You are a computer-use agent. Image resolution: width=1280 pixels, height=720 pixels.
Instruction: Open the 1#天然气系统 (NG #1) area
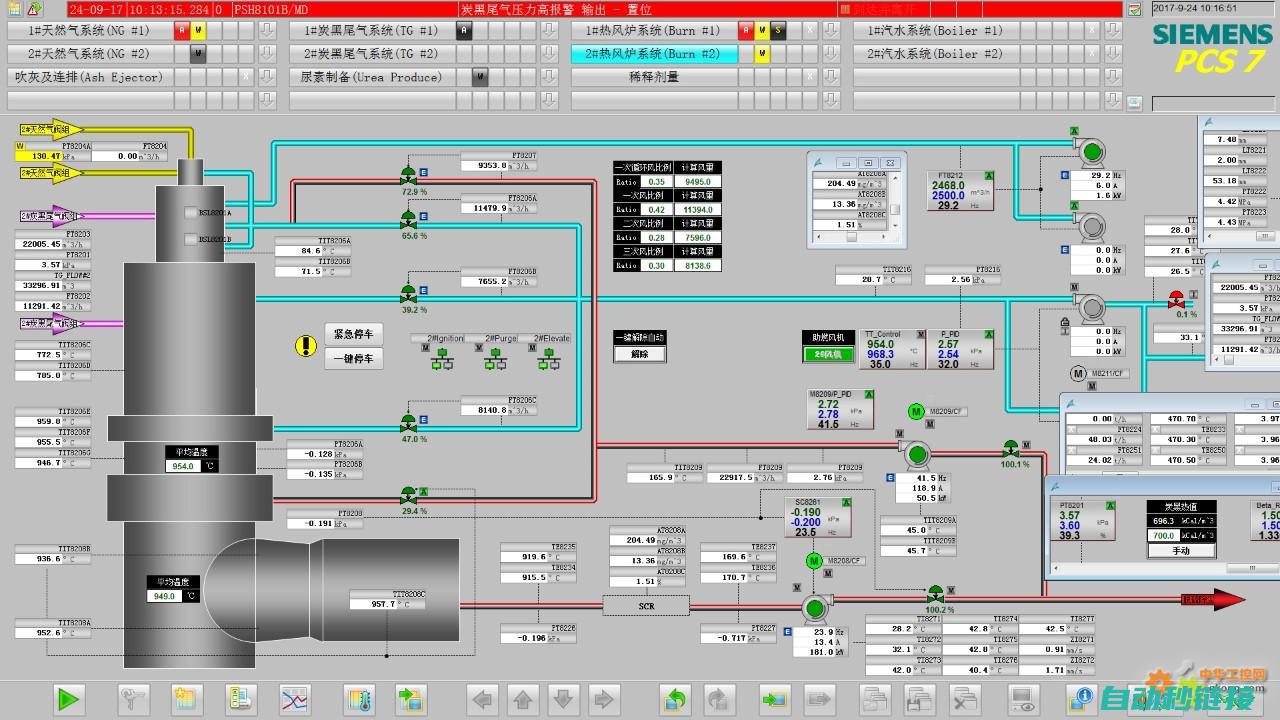(x=90, y=31)
